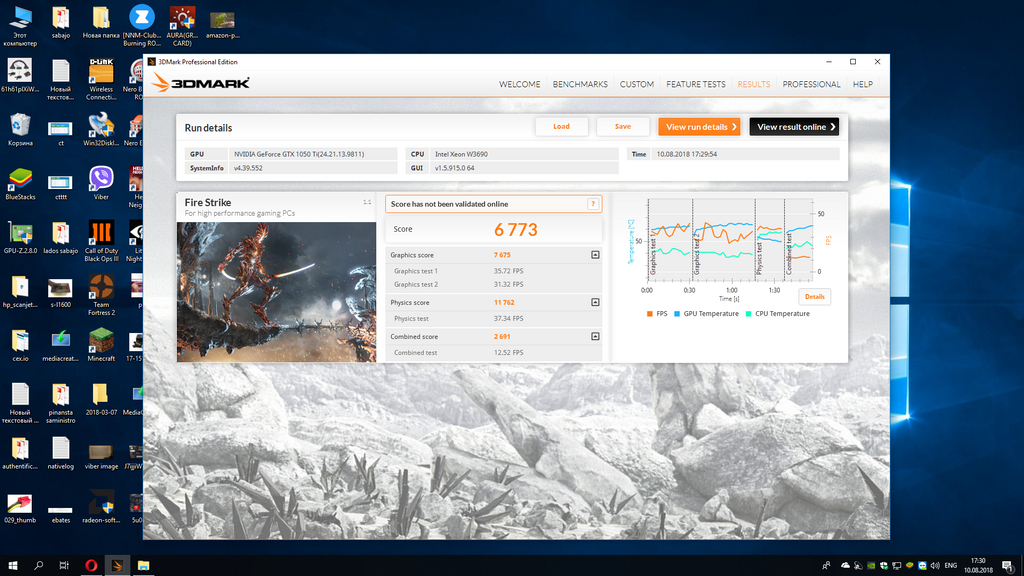Collapse the Physics score section
Image resolution: width=1024 pixels, height=576 pixels.
point(595,302)
